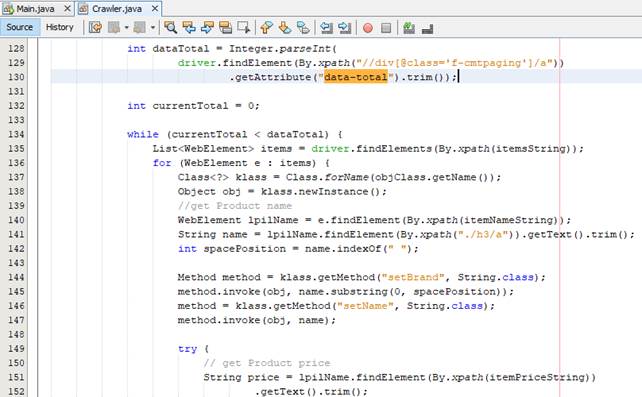The image size is (642, 397).
Task: Jump to Next Bookmark
Action: [x=285, y=27]
